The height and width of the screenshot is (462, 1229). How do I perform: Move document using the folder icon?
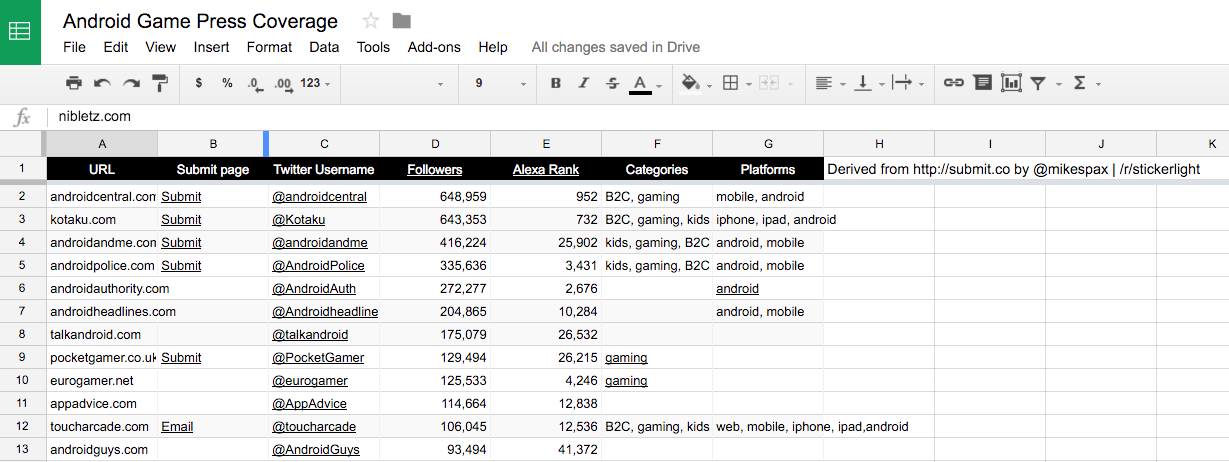tap(402, 21)
